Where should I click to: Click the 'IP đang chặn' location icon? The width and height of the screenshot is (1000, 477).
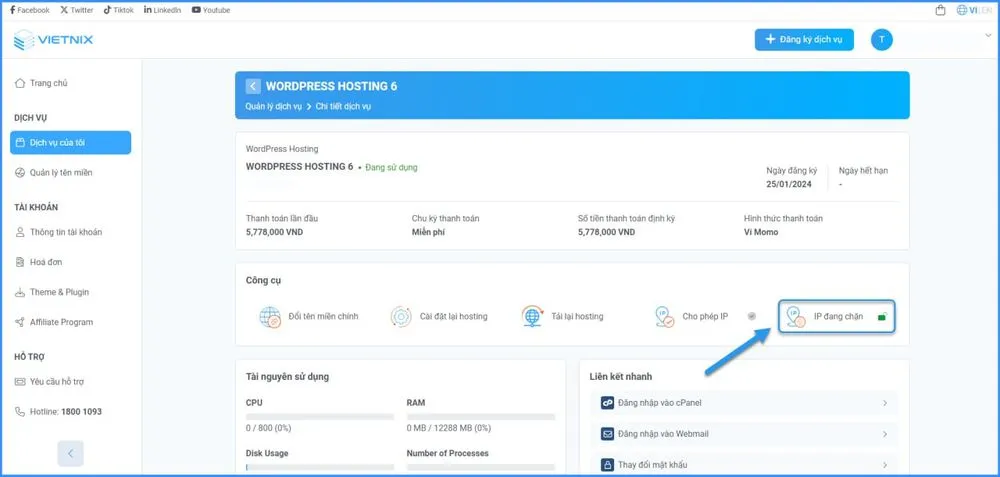pyautogui.click(x=797, y=317)
